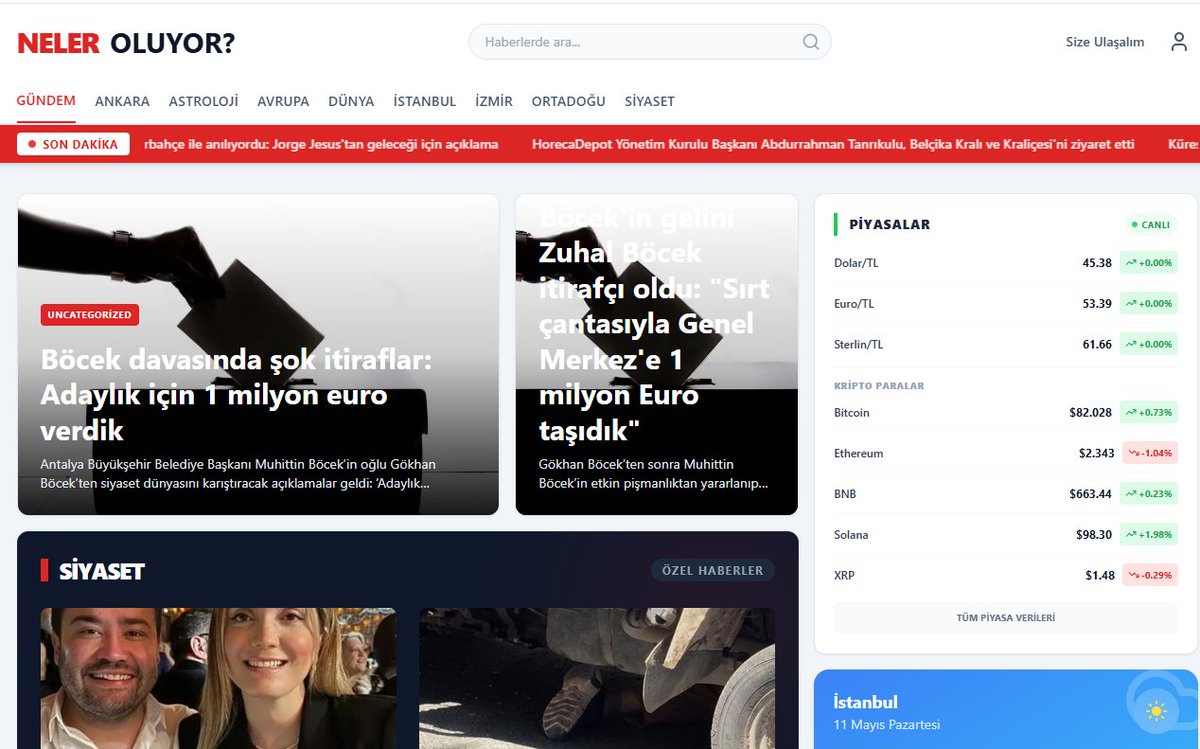1200x749 pixels.
Task: Open the İZMİR category
Action: point(494,101)
